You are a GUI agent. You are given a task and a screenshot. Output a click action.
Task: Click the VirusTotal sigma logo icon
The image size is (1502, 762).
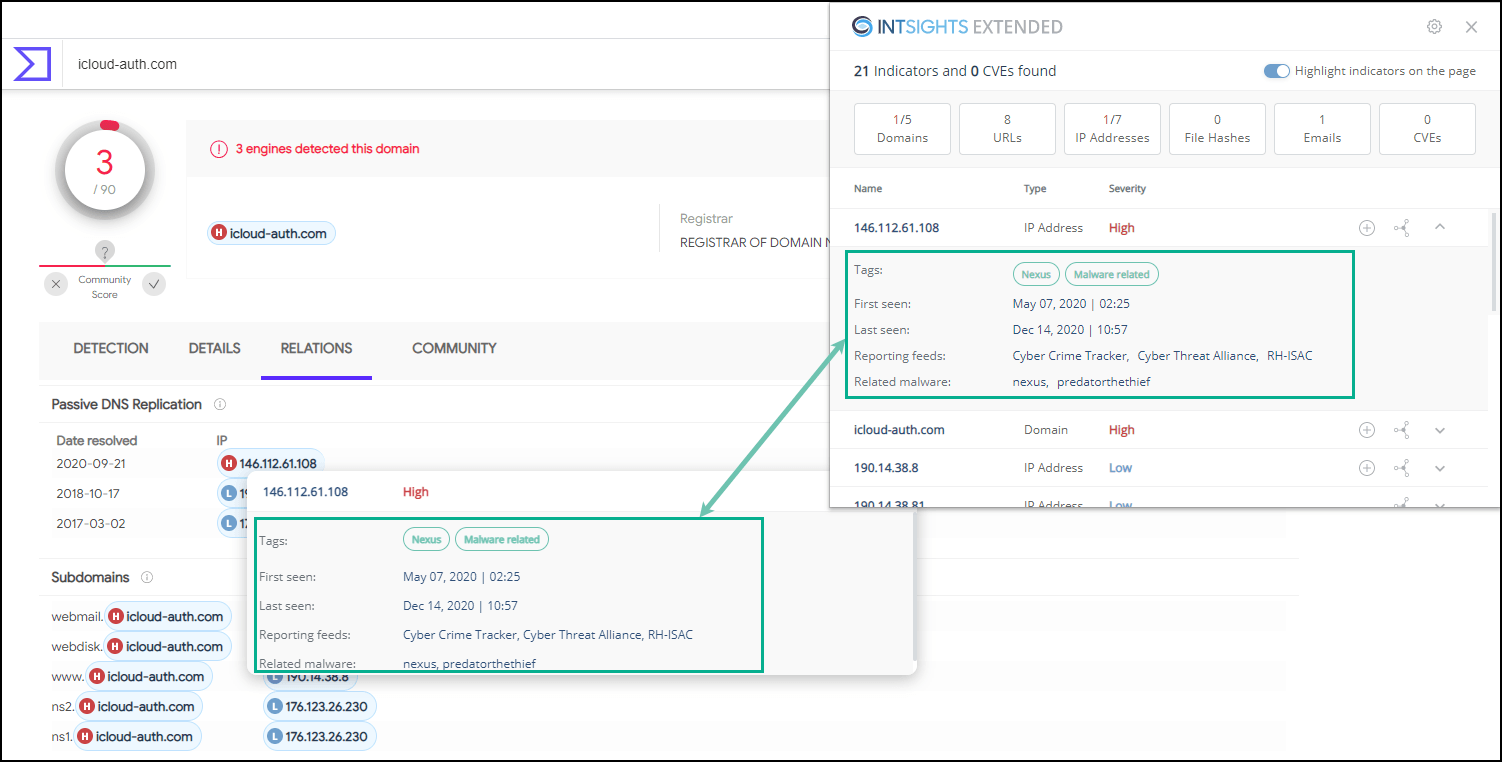pos(32,64)
